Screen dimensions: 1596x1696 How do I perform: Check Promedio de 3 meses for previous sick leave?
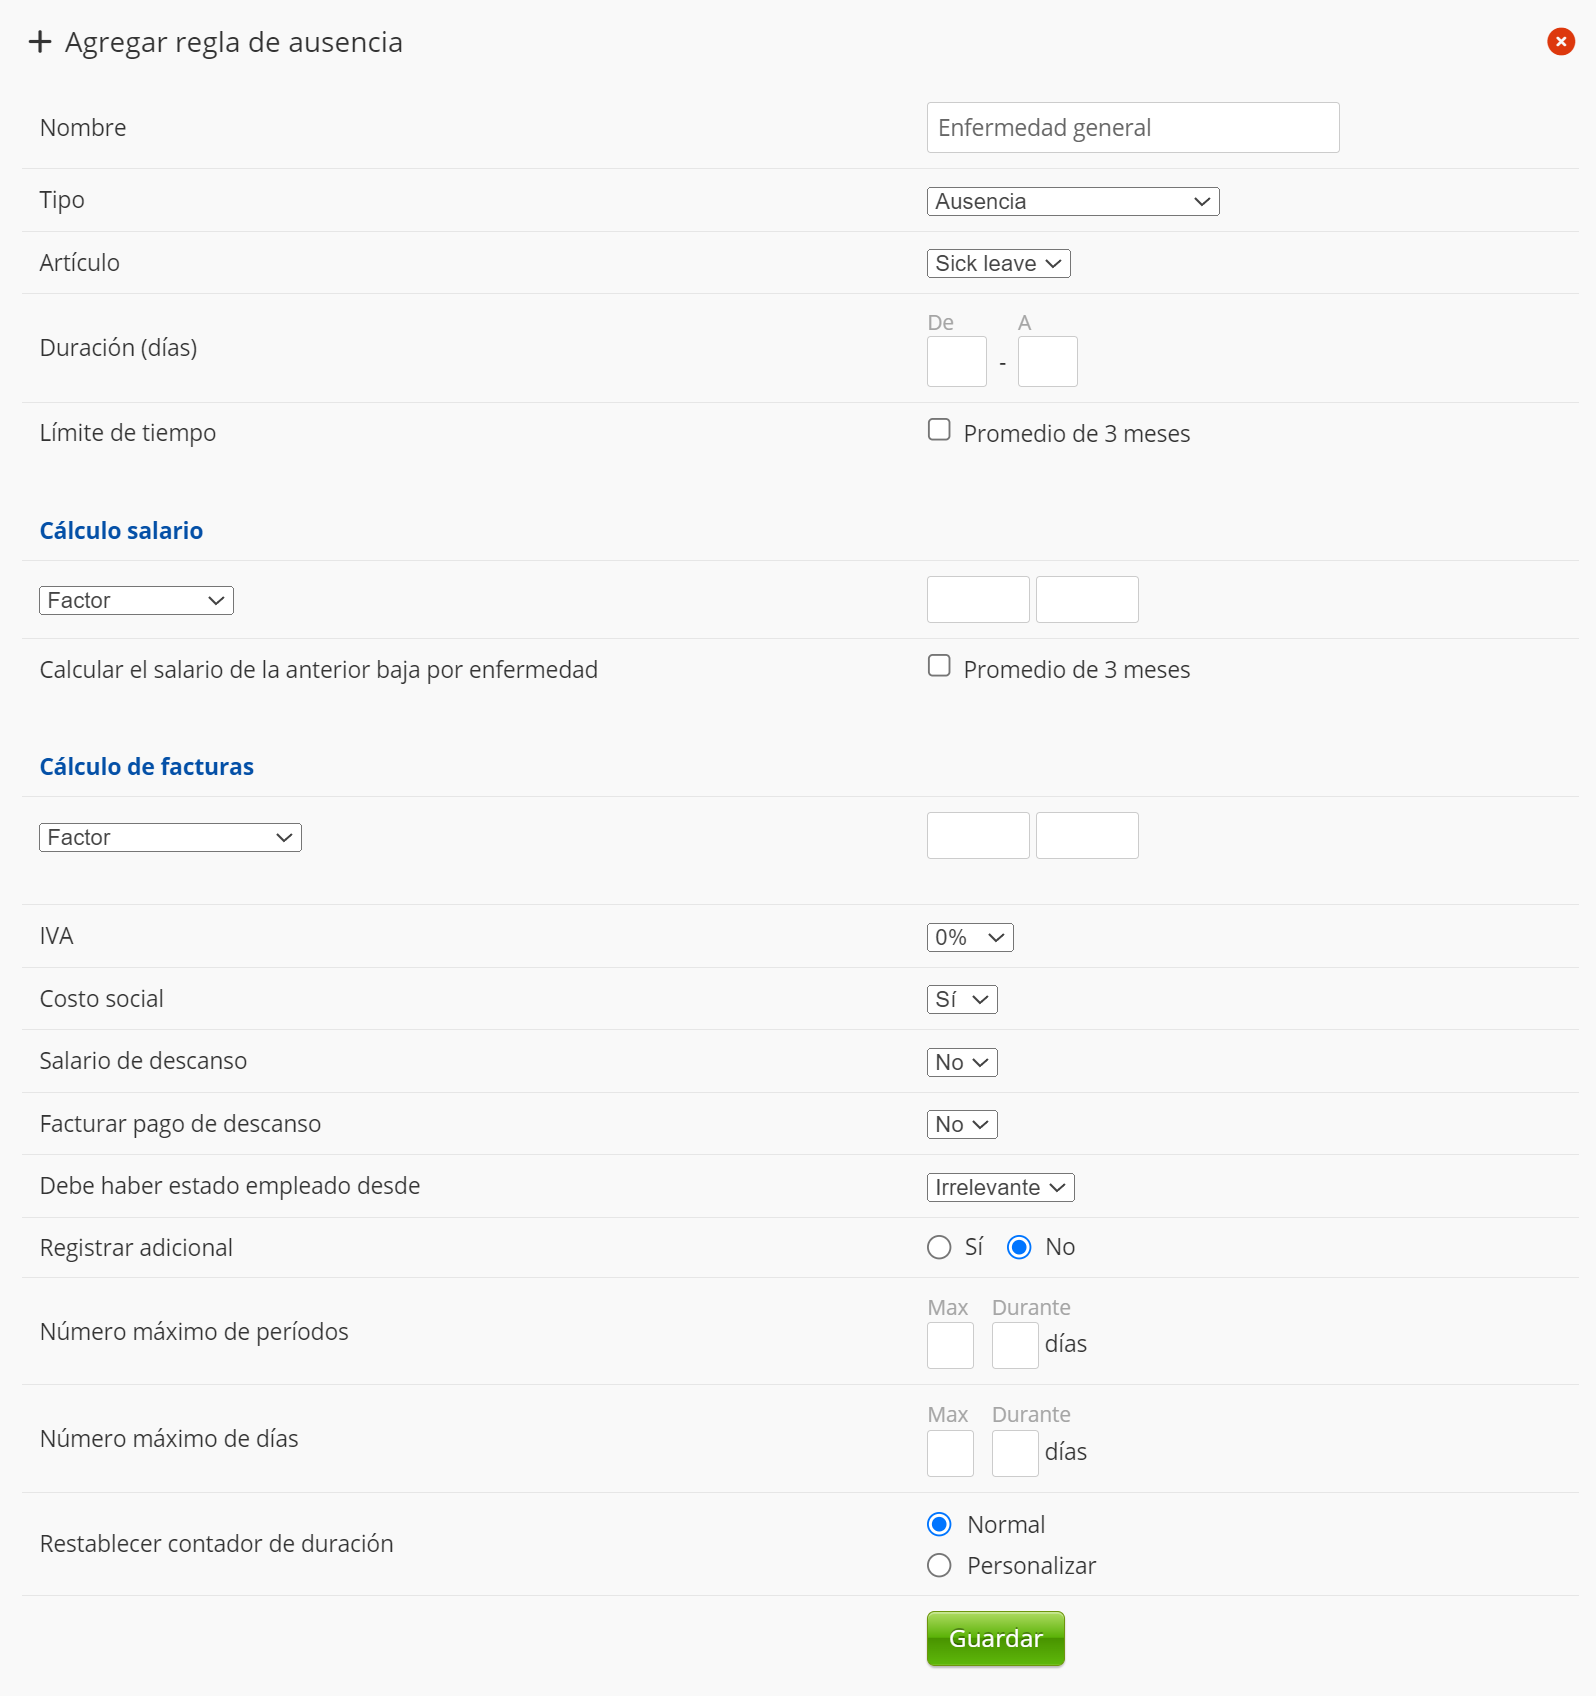click(x=939, y=666)
